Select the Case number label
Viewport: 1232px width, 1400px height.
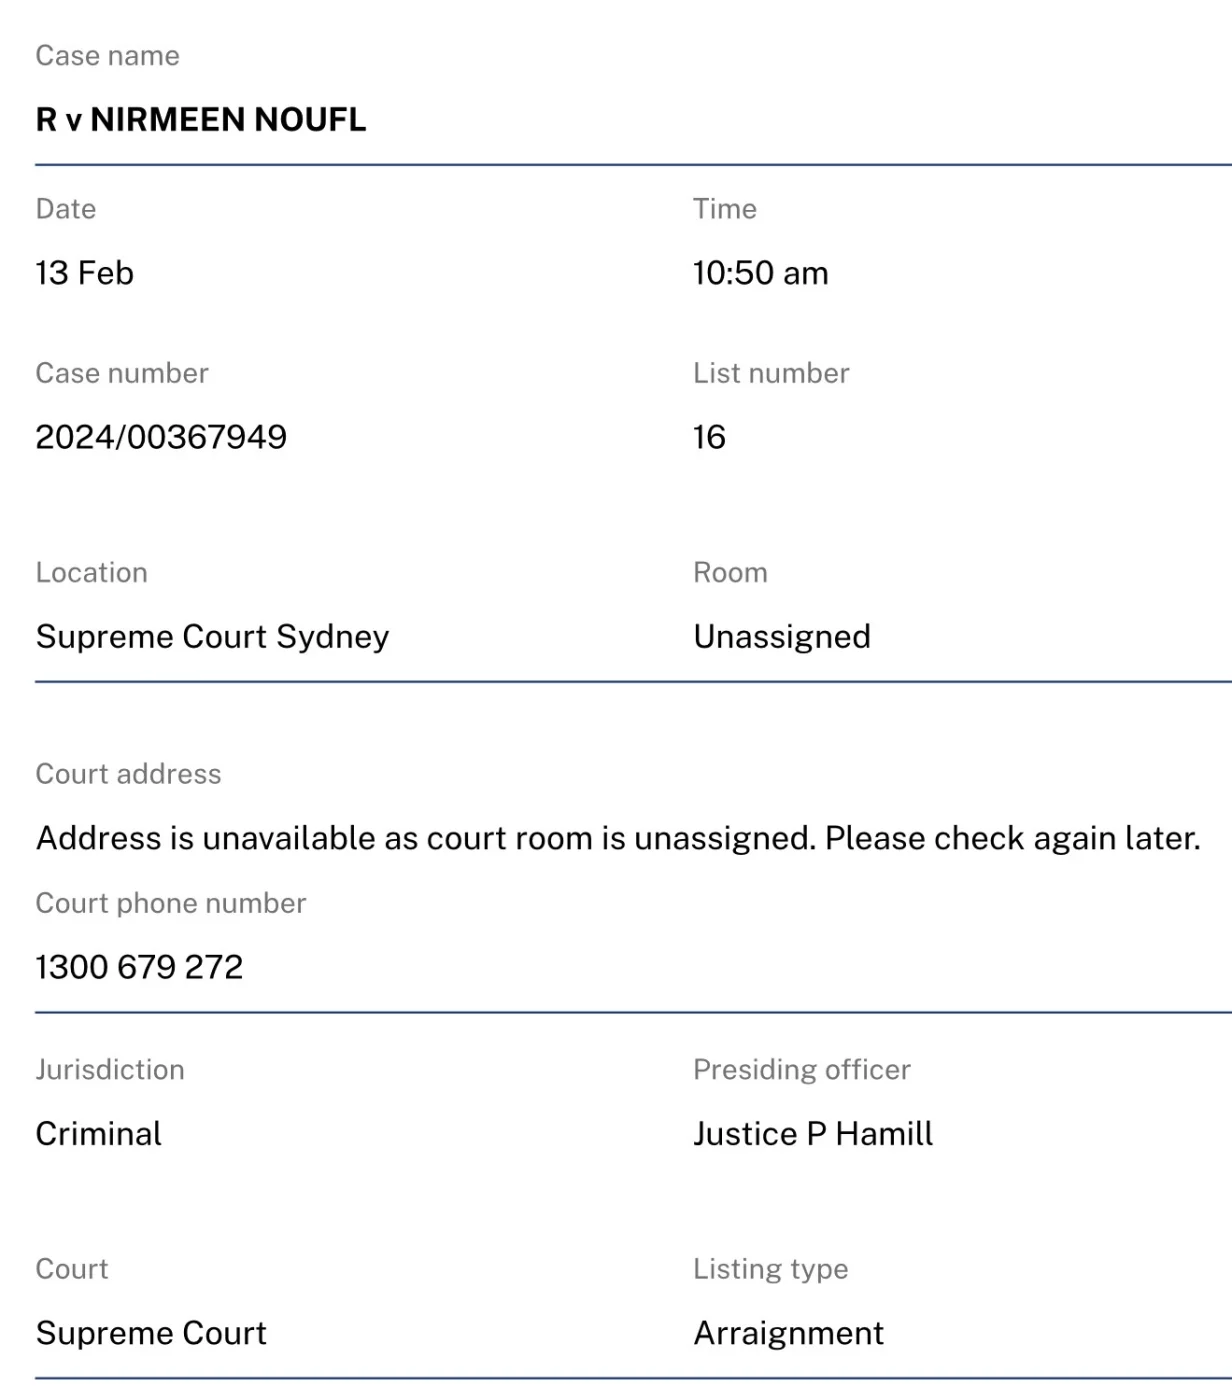click(122, 373)
